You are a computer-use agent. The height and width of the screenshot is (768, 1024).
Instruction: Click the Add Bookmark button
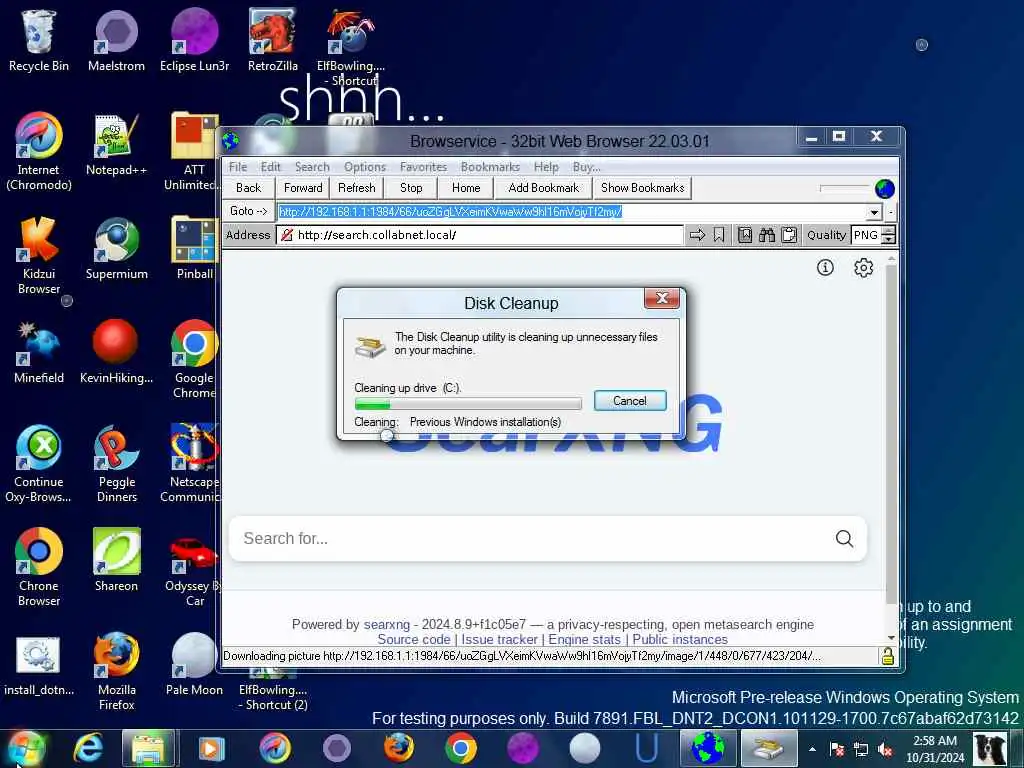point(543,188)
